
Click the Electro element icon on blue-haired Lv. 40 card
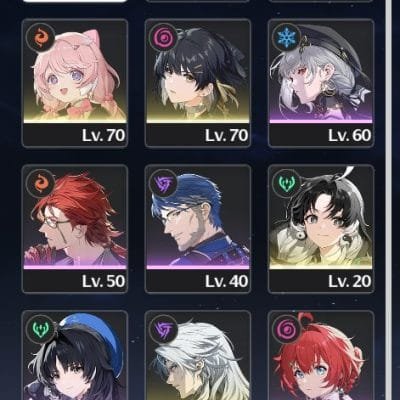164,183
